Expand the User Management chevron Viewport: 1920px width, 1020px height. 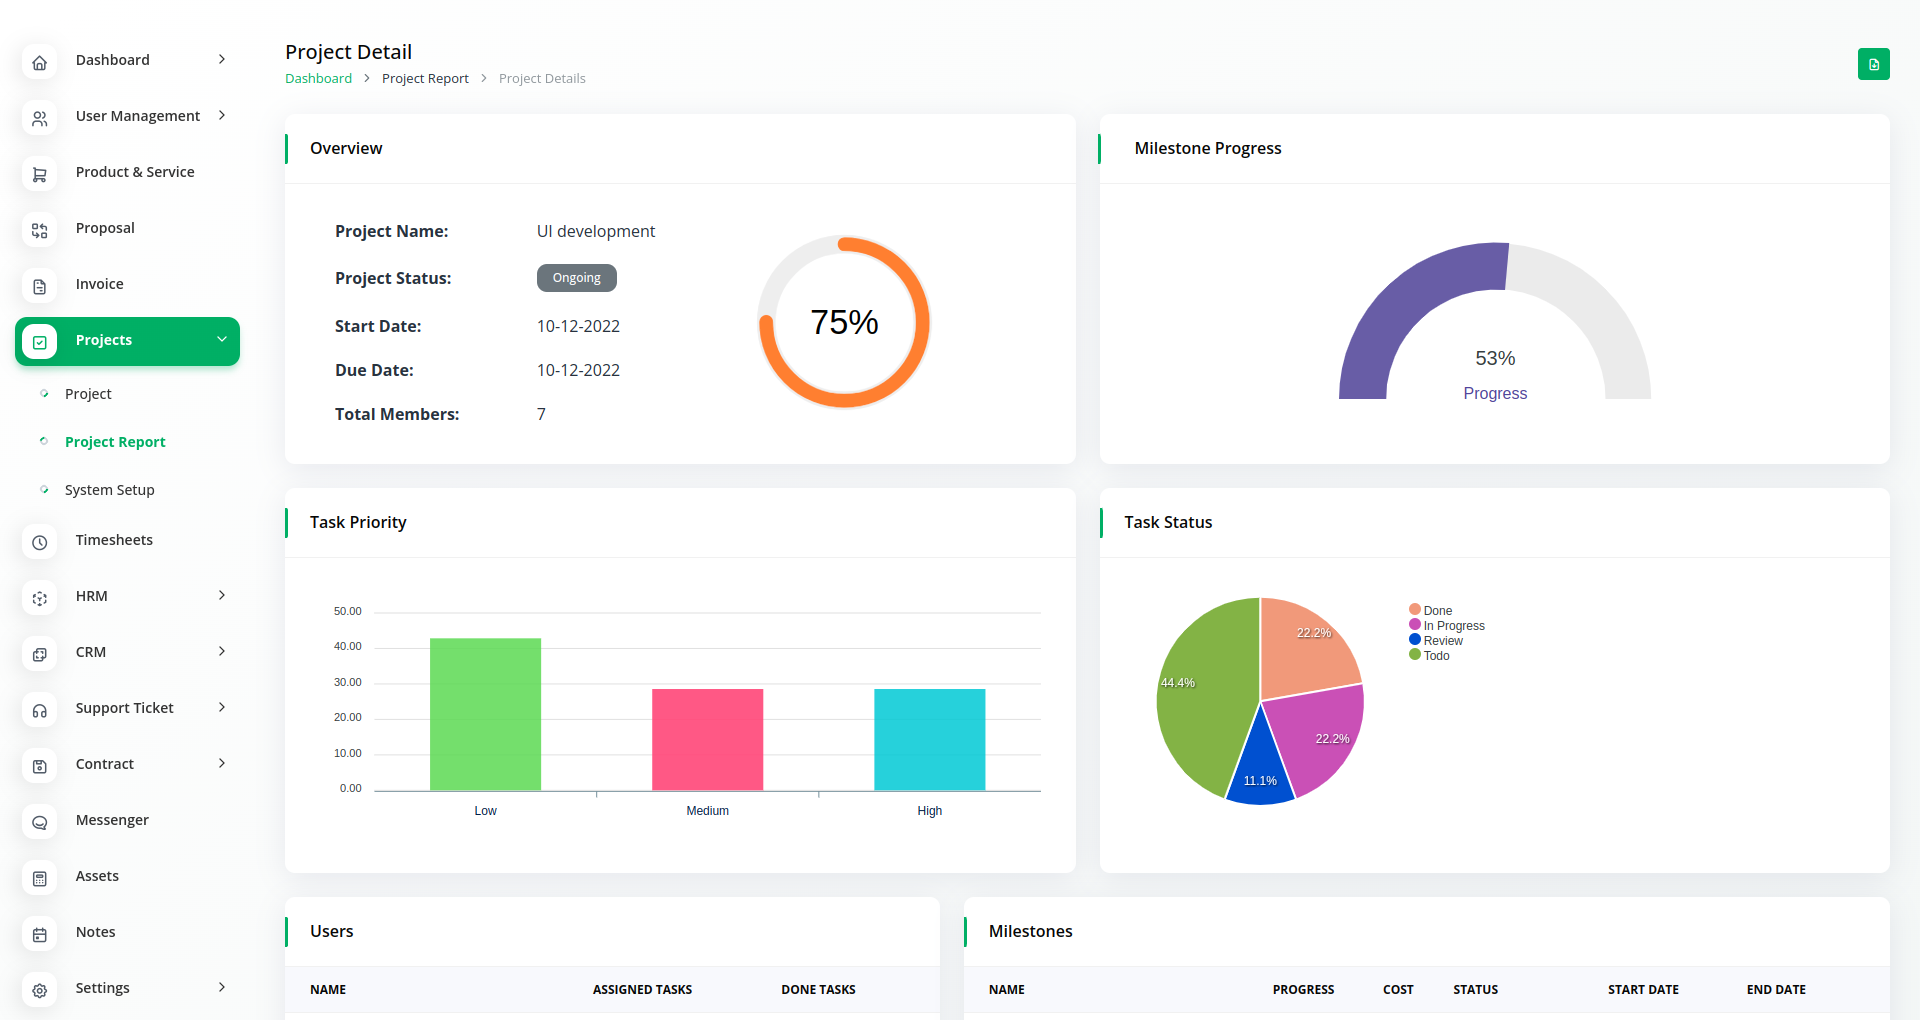click(x=222, y=116)
